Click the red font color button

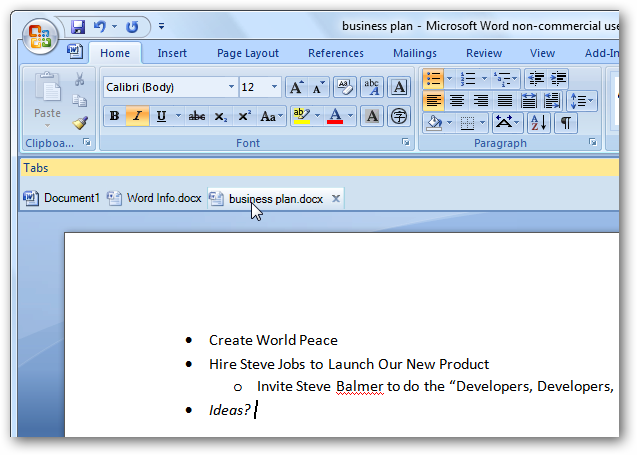336,117
